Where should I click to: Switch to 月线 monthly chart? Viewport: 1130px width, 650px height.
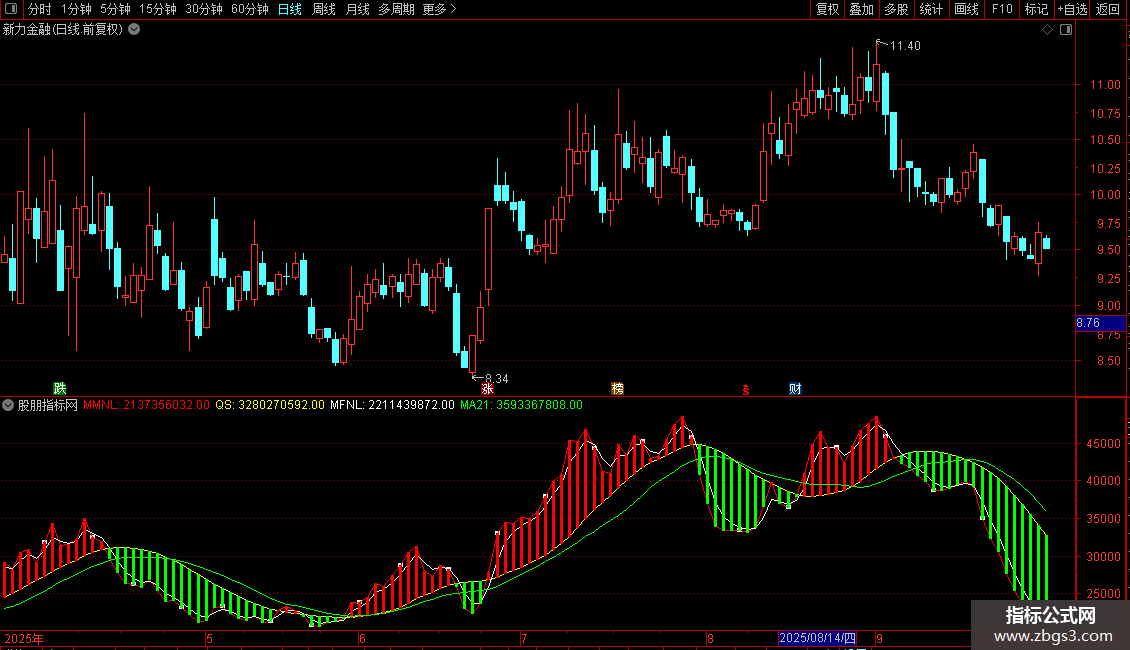click(357, 9)
